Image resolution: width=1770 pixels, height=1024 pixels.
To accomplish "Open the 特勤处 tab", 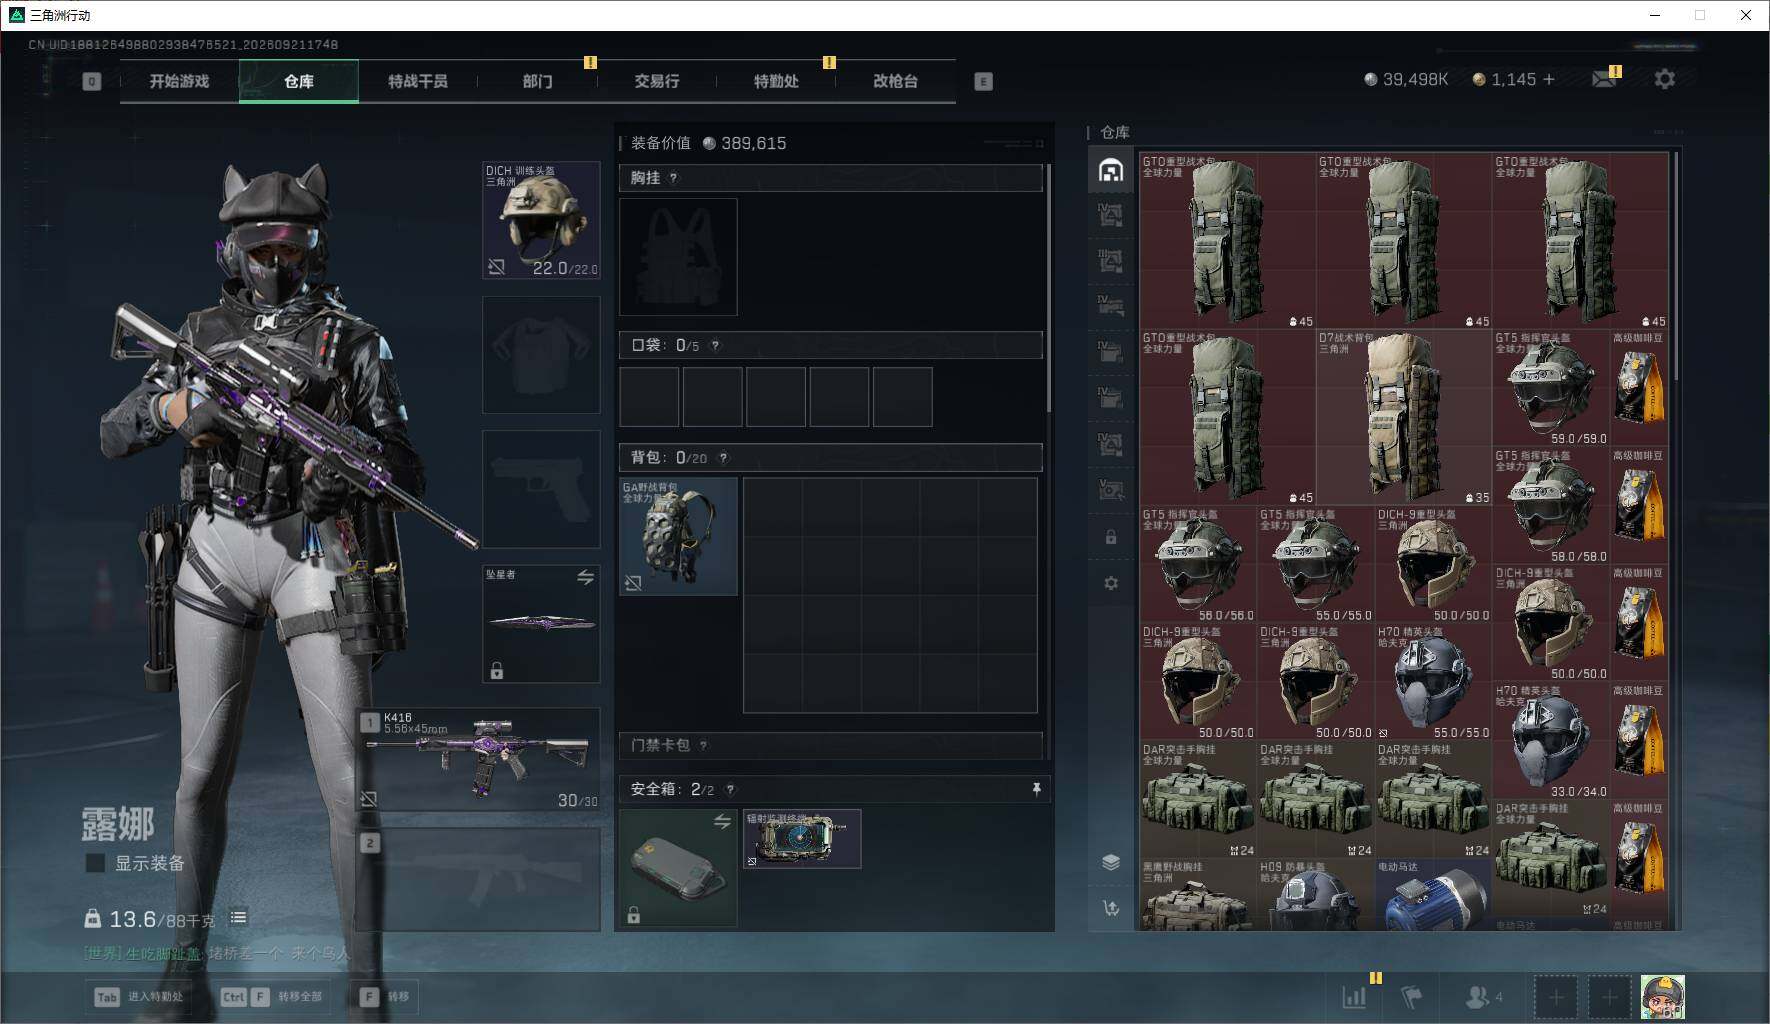I will (776, 81).
